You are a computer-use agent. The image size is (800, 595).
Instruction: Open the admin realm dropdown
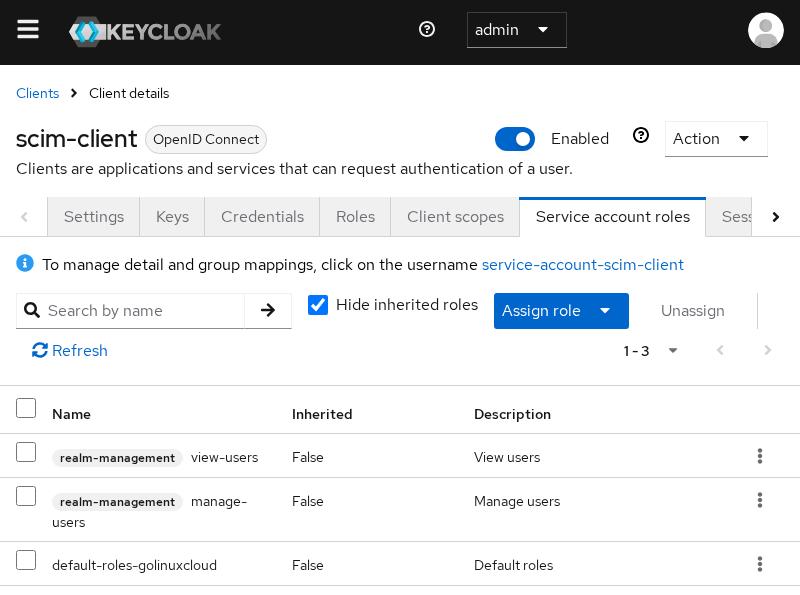click(x=516, y=30)
